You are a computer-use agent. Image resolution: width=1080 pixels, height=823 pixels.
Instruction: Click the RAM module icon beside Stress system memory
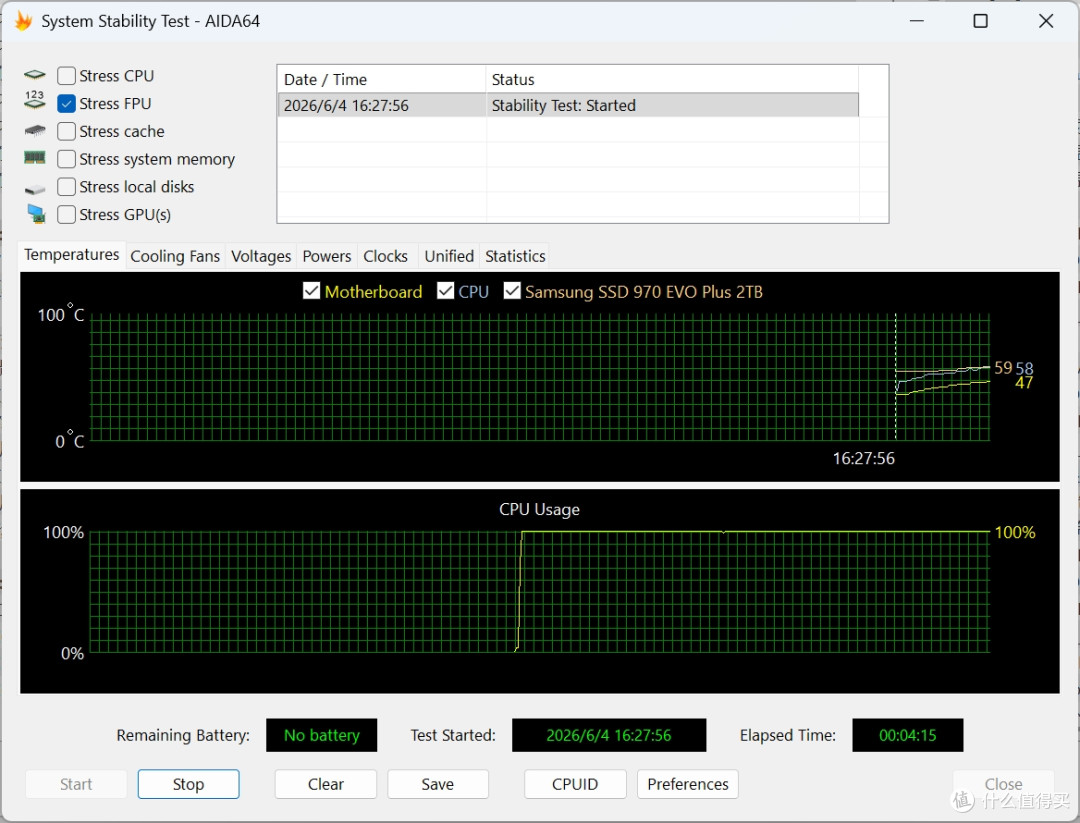pyautogui.click(x=34, y=158)
